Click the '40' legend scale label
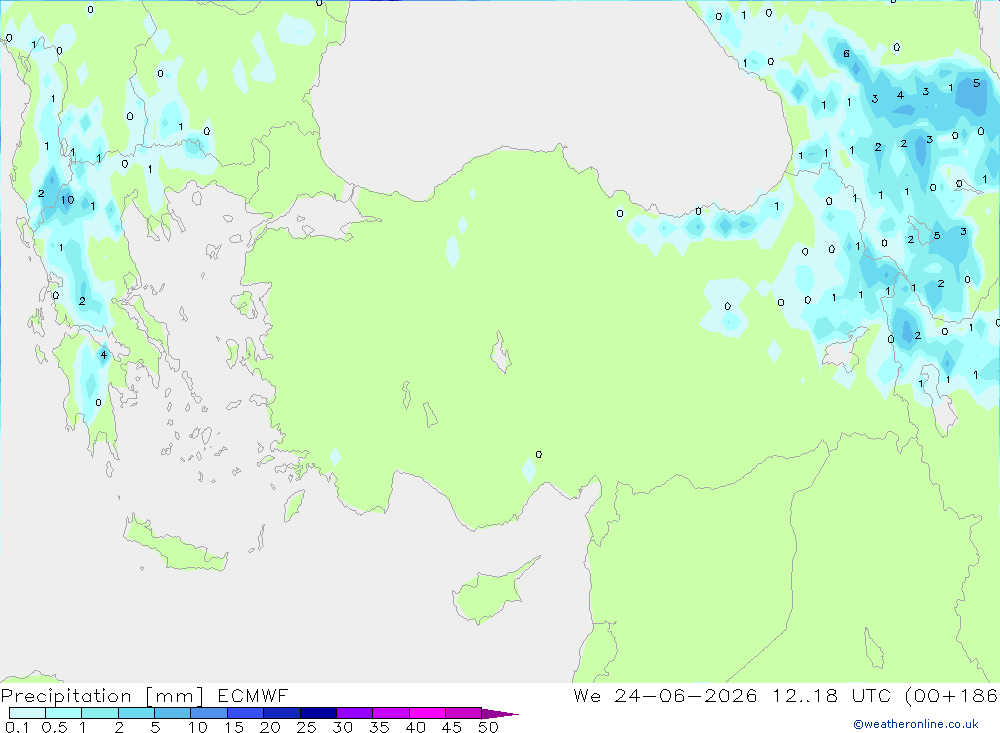The width and height of the screenshot is (1000, 733). (x=416, y=727)
